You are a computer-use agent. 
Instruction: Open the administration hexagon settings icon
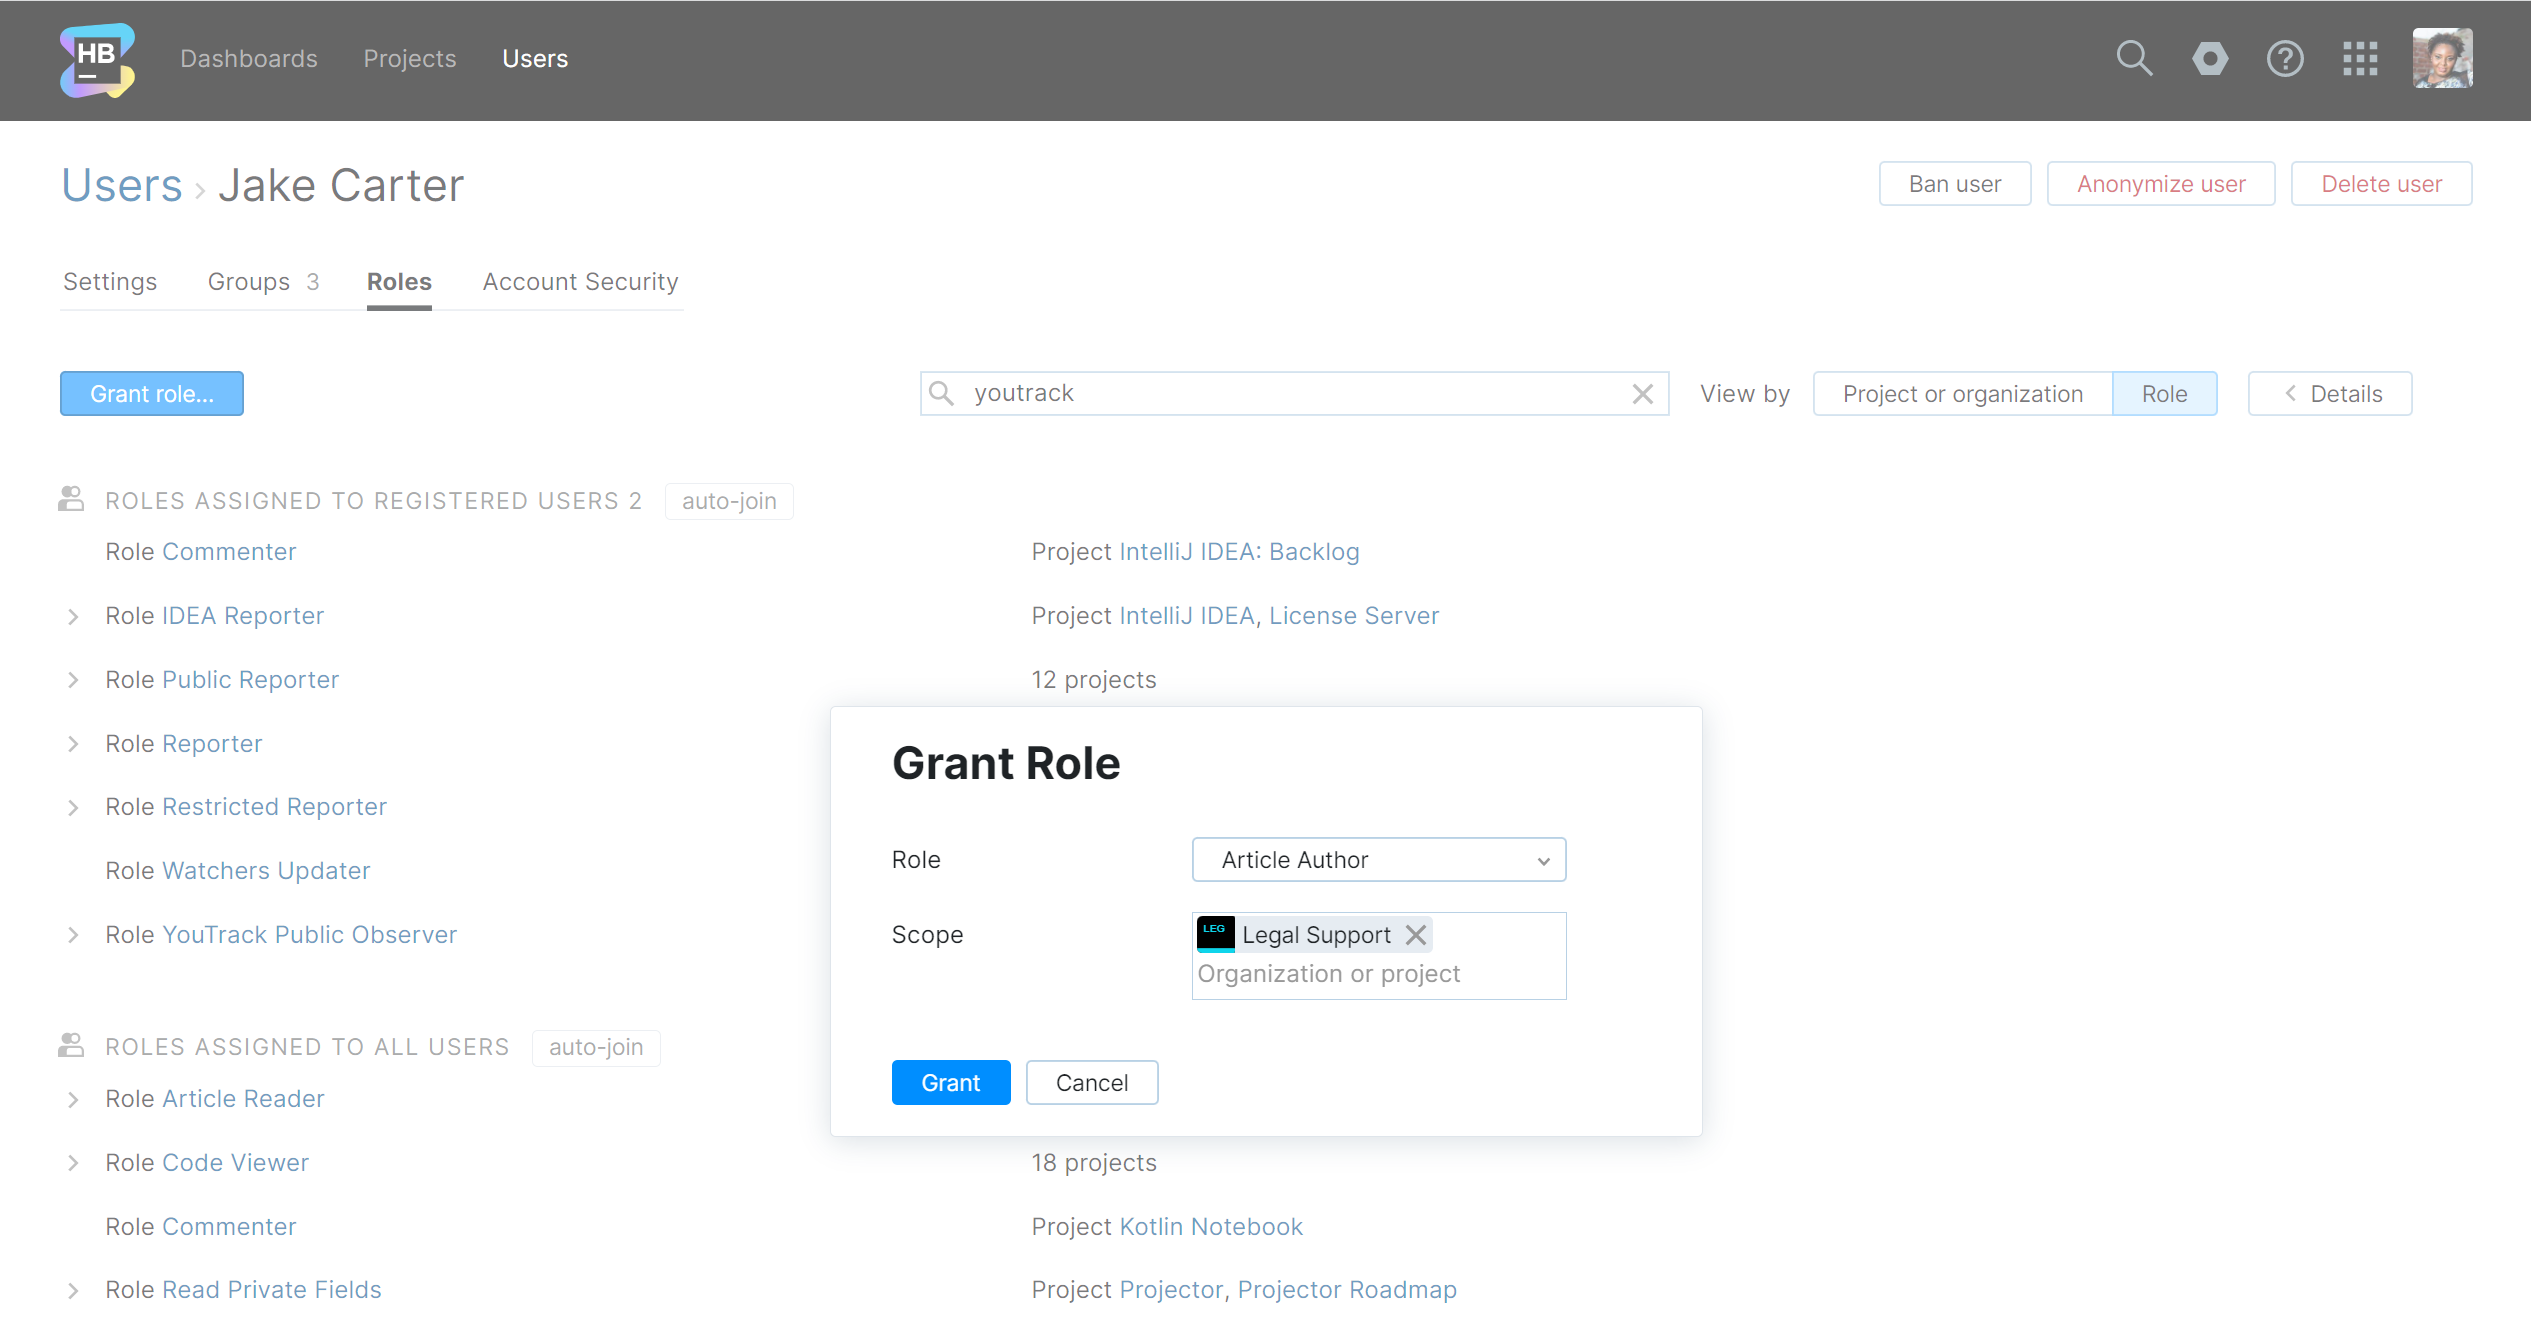tap(2210, 59)
